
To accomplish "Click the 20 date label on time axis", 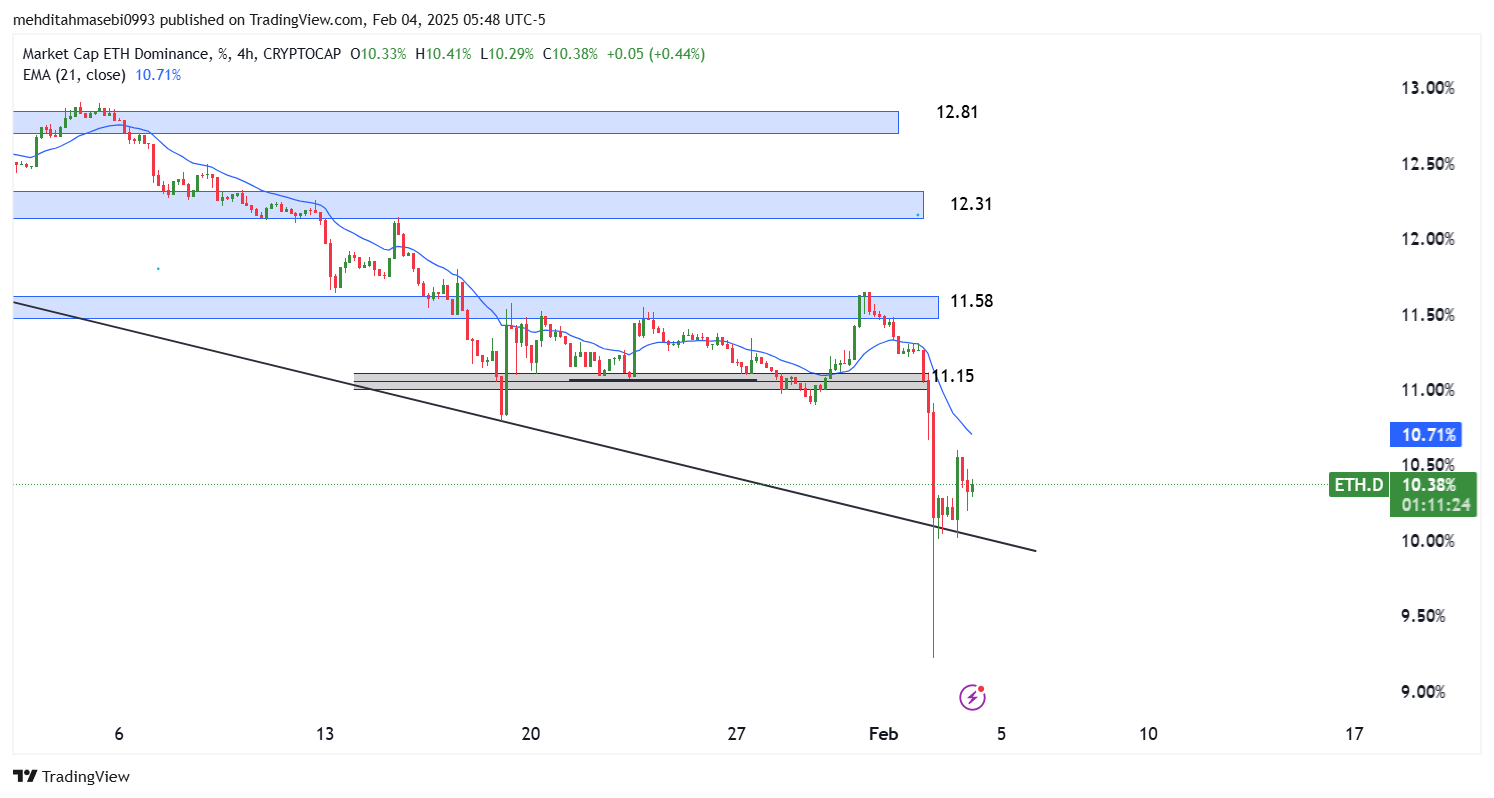I will (531, 734).
